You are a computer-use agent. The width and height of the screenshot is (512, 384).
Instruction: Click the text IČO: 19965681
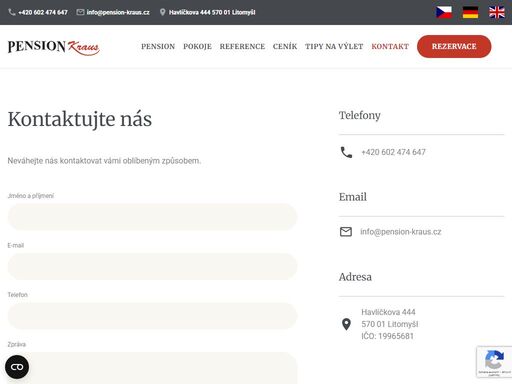point(387,336)
